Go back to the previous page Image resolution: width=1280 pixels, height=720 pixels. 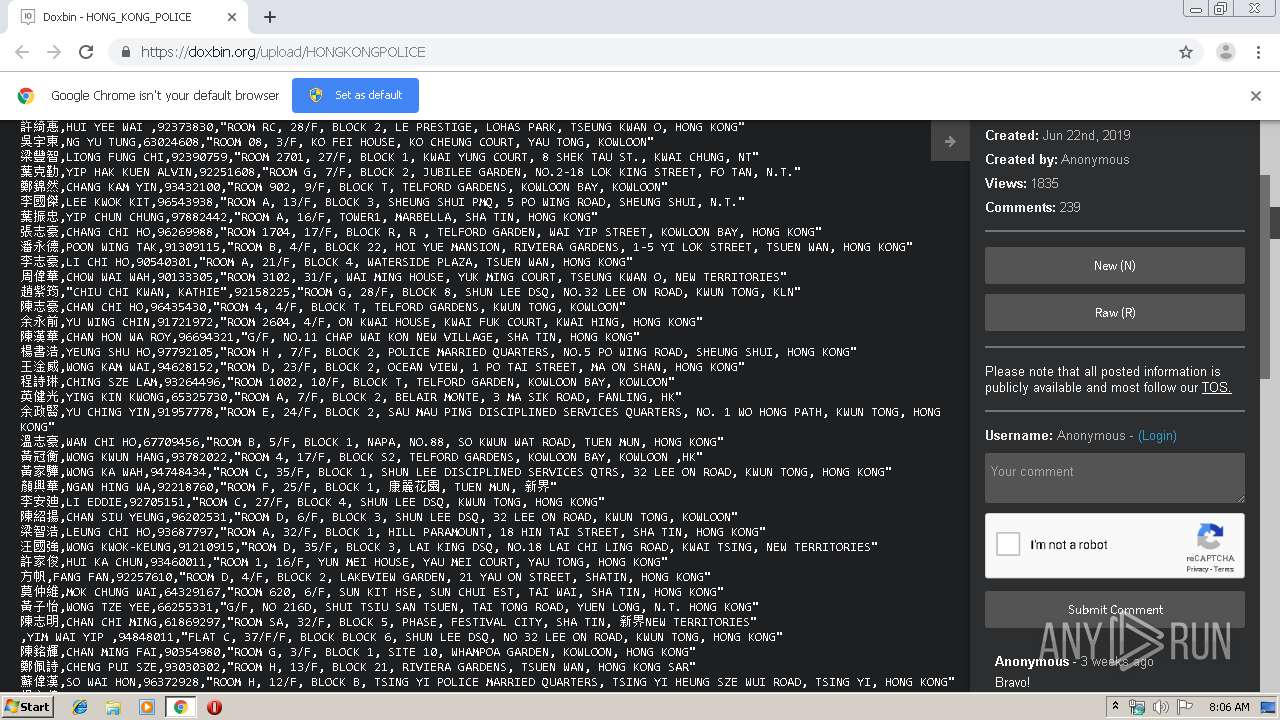(x=22, y=52)
